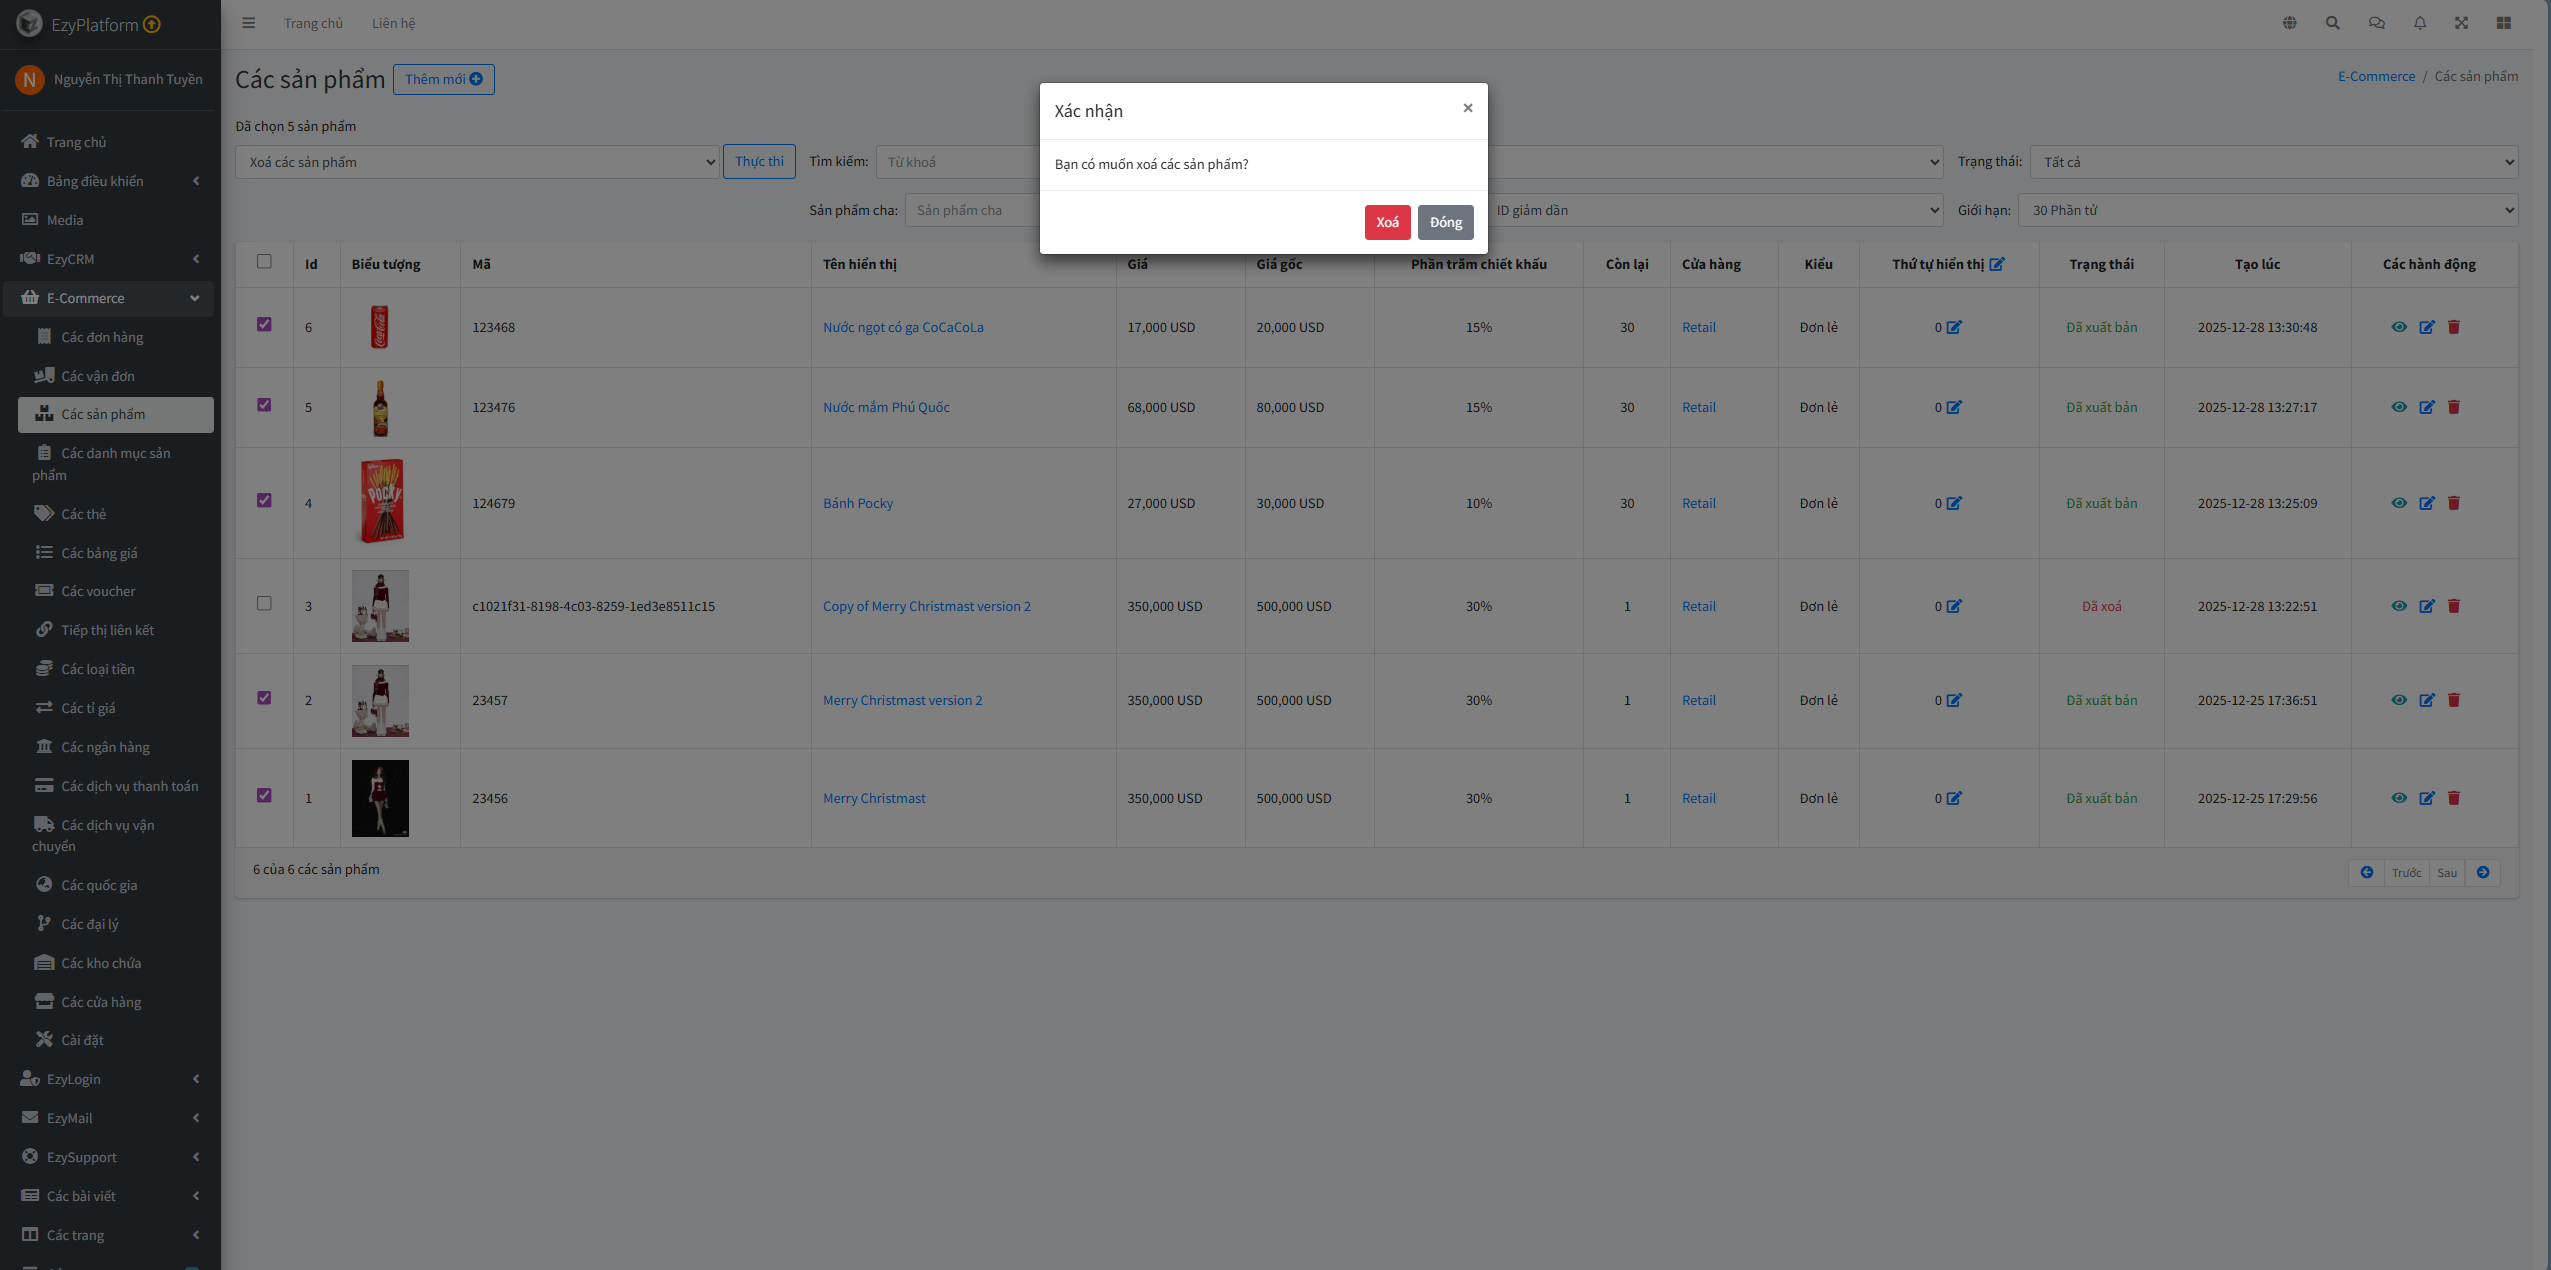2551x1270 pixels.
Task: Click delete trash icon for Bánh Pocky
Action: 2453,503
